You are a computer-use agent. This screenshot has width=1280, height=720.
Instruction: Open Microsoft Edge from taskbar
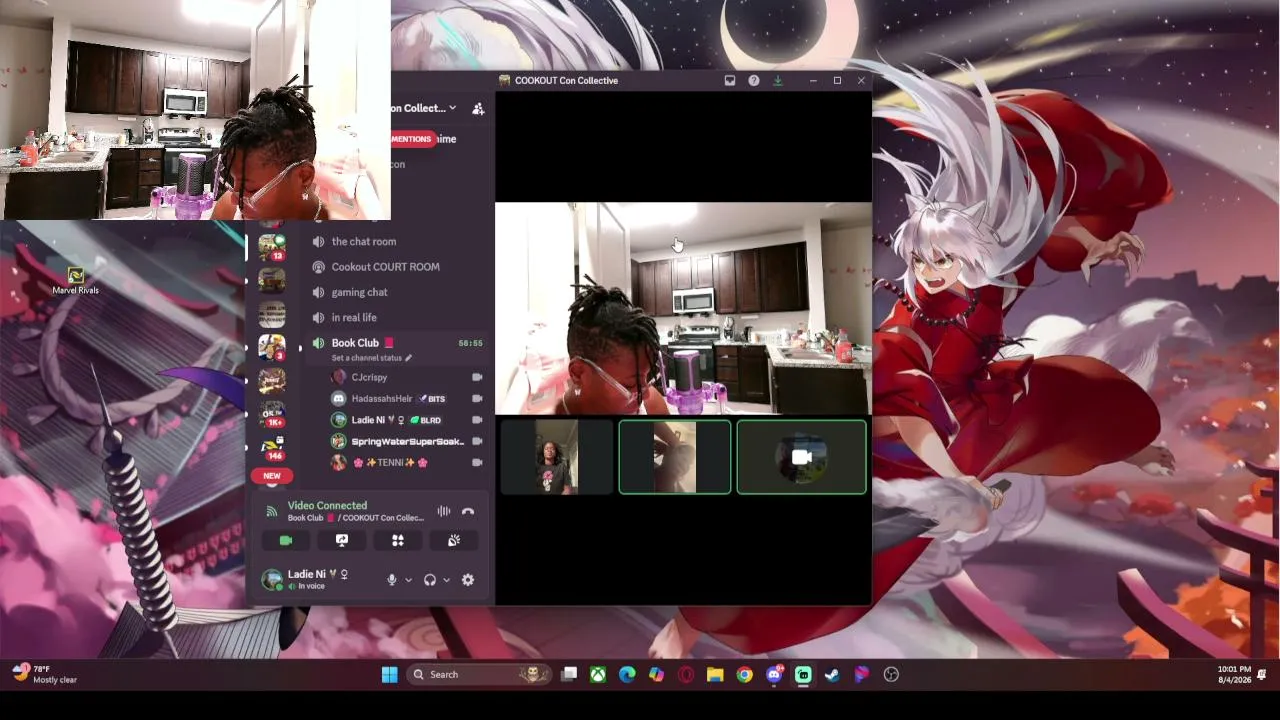click(x=627, y=675)
